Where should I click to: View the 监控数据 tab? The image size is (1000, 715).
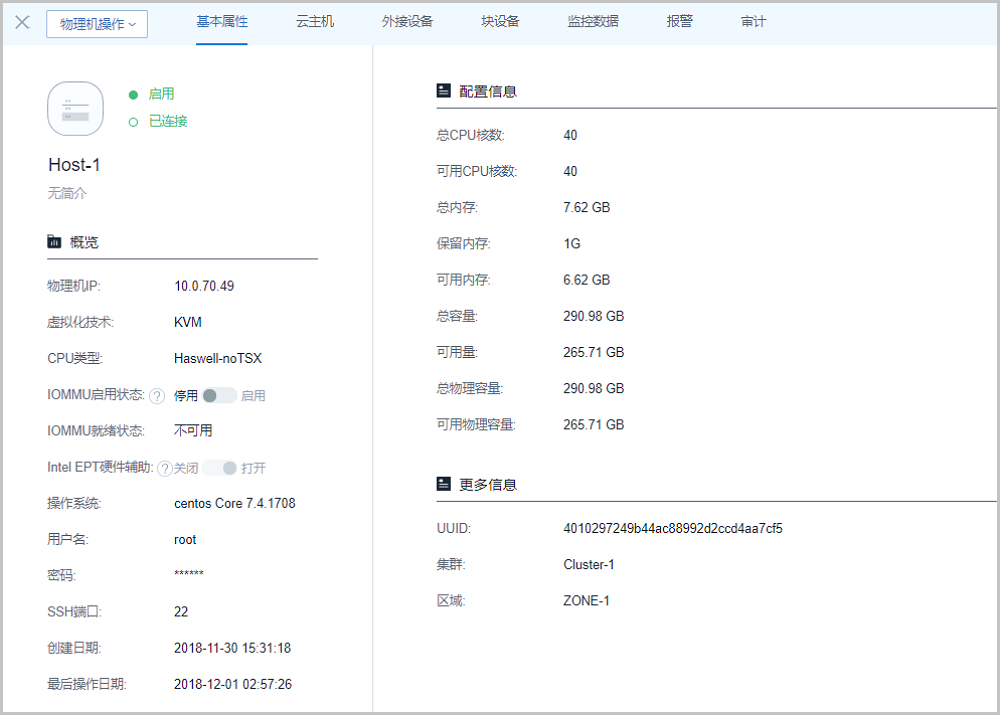point(592,21)
